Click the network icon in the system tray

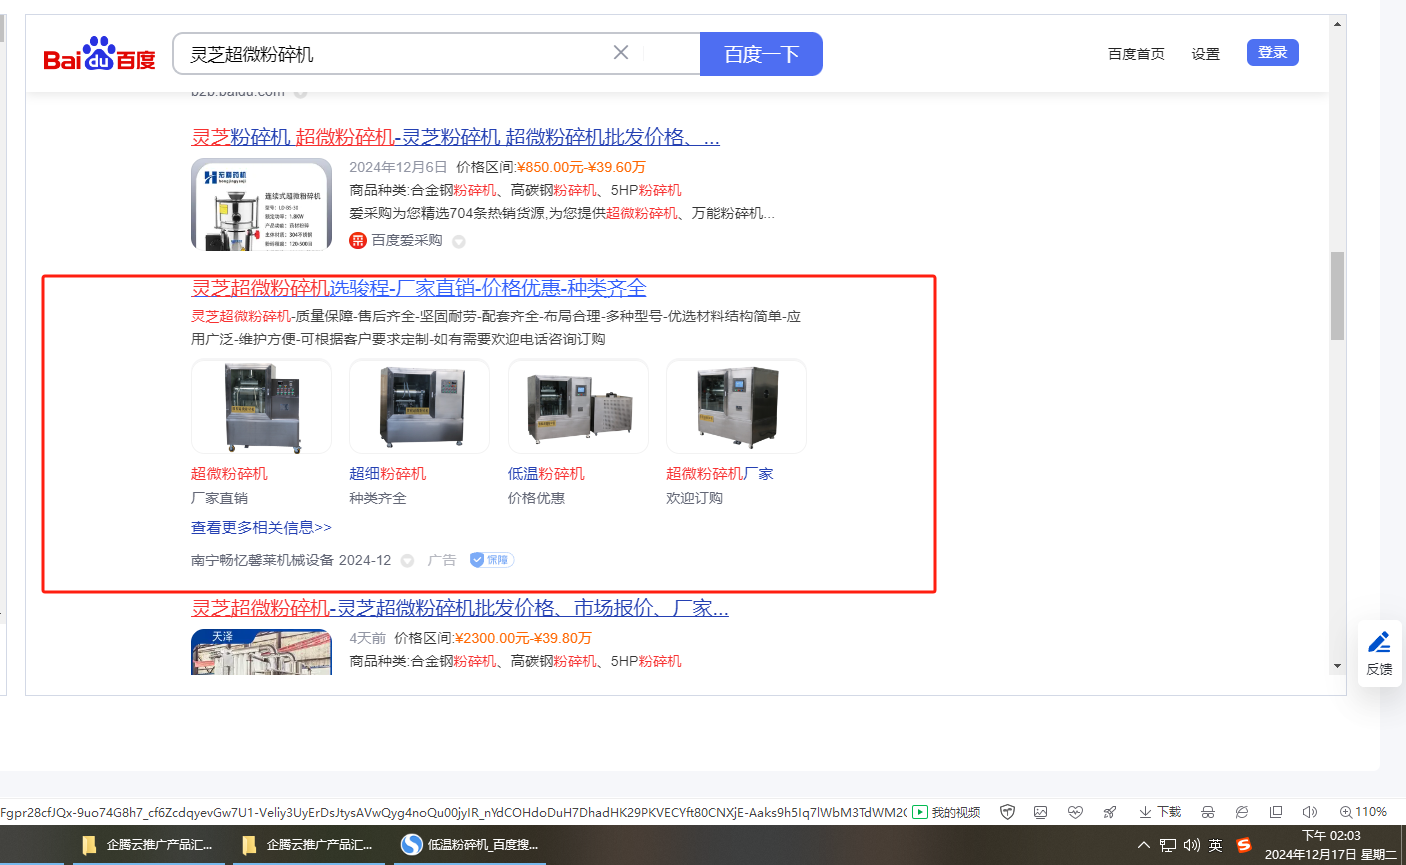1168,845
